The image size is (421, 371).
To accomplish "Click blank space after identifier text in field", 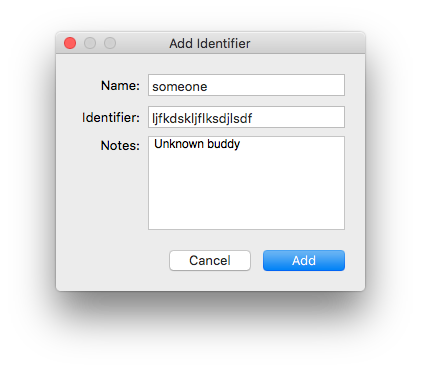I will point(298,118).
